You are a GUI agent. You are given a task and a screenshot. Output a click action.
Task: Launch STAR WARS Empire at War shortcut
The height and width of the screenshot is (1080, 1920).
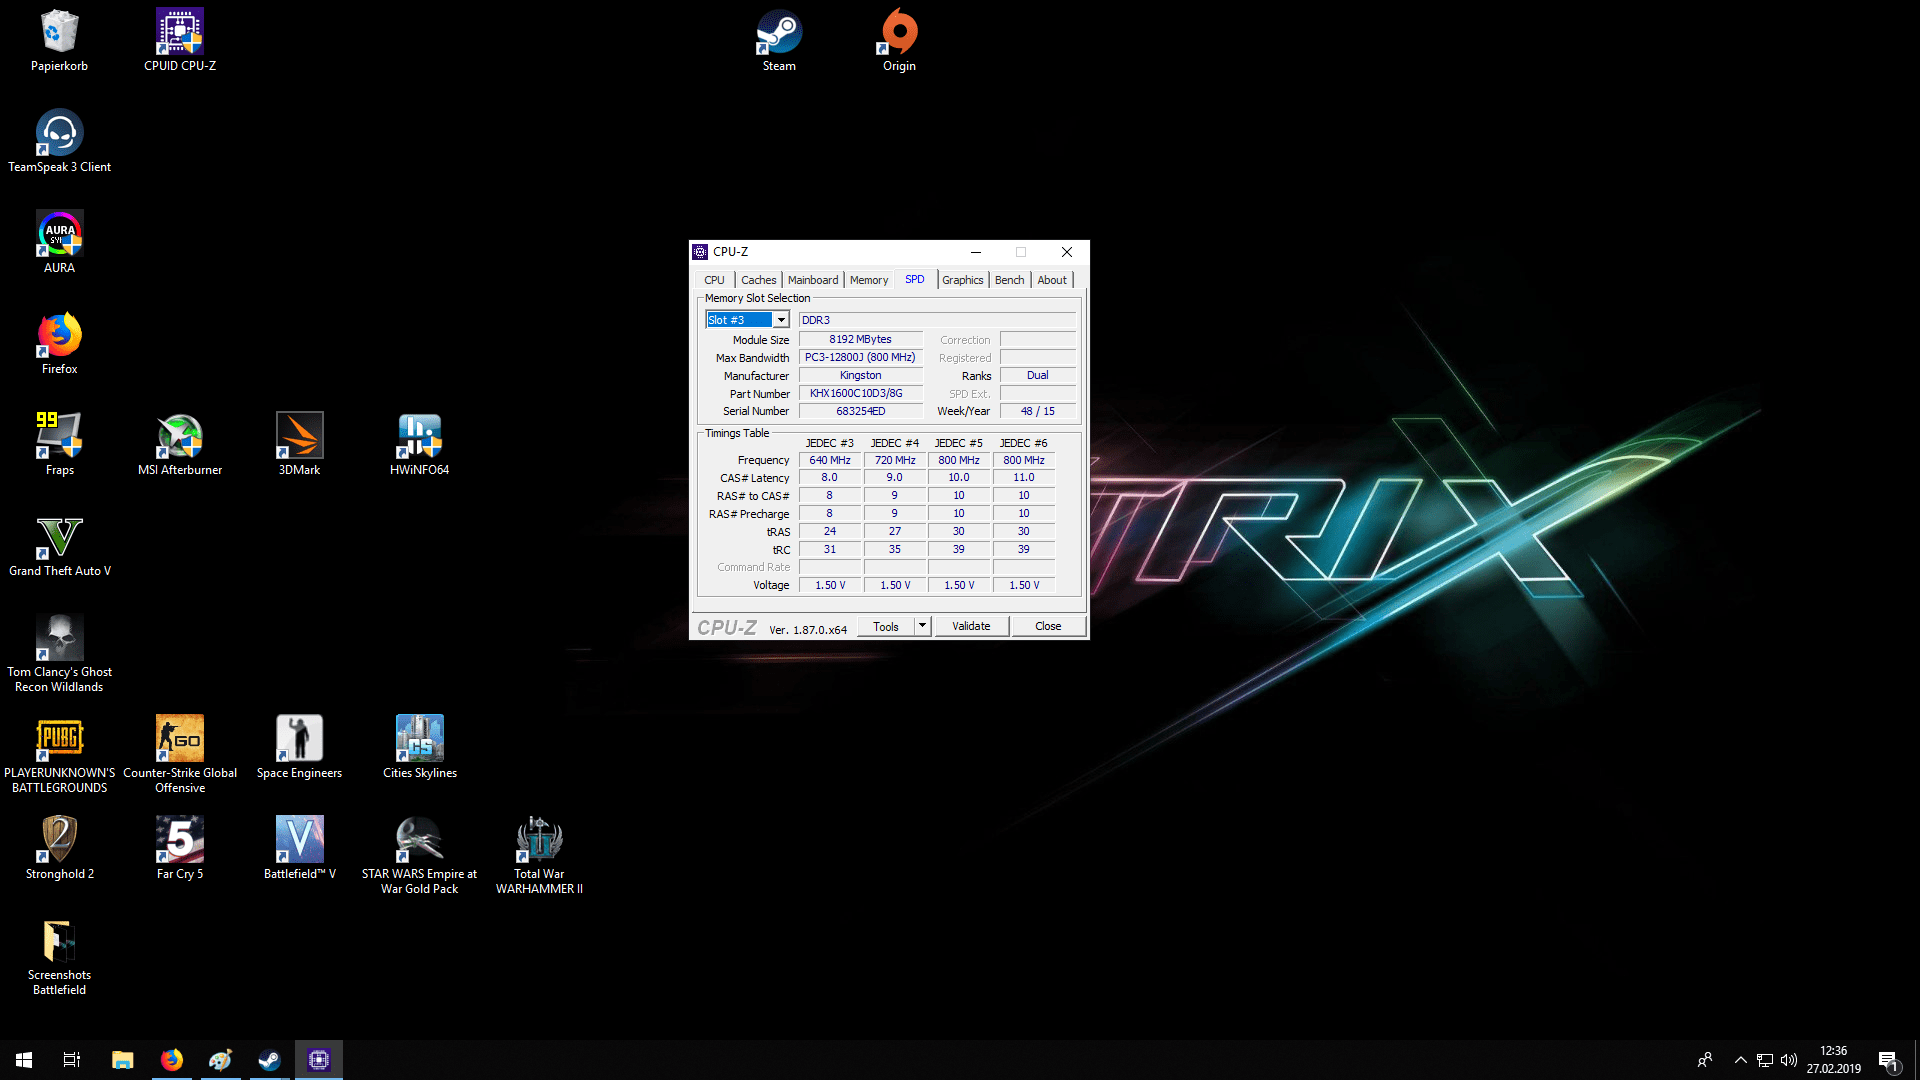pos(419,856)
